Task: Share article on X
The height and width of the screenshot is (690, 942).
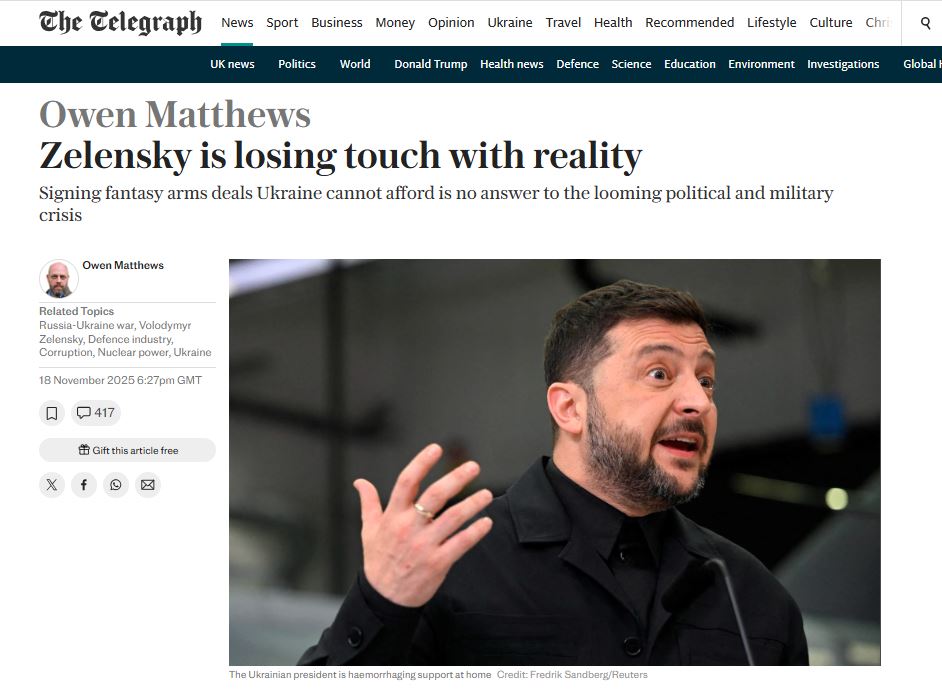Action: coord(52,485)
